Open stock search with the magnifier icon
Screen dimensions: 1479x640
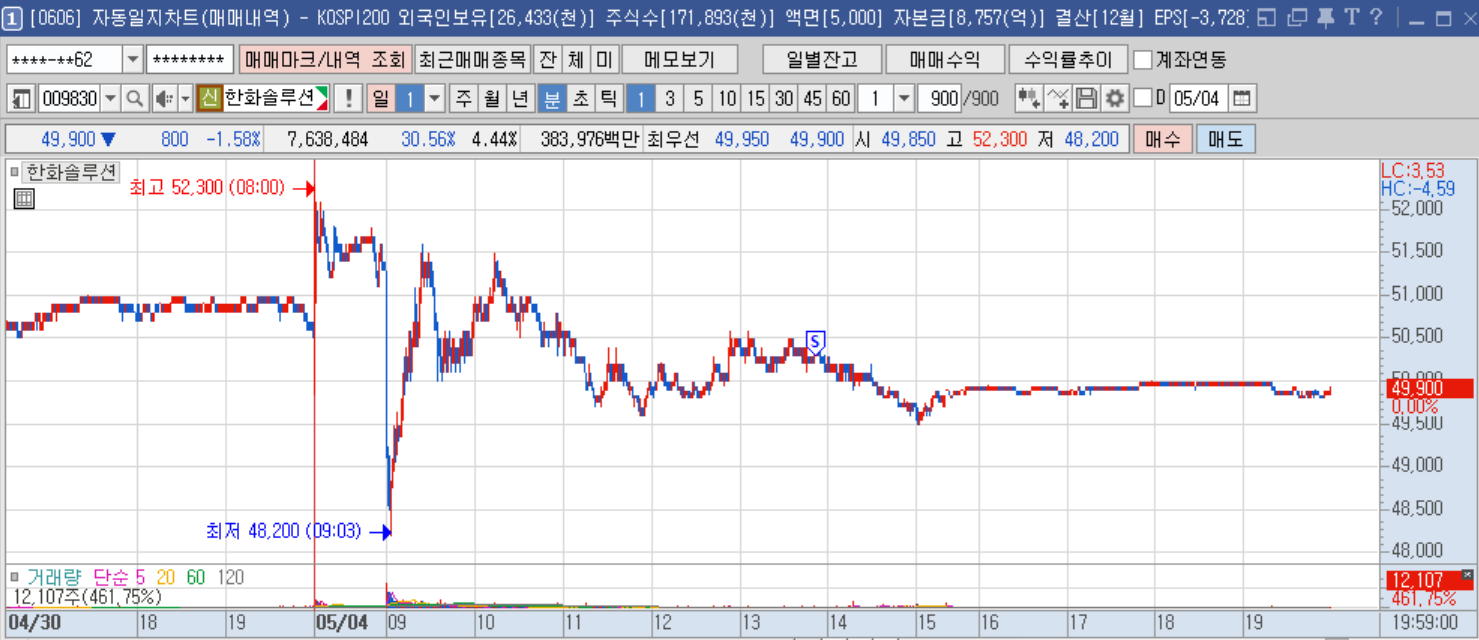pyautogui.click(x=134, y=99)
